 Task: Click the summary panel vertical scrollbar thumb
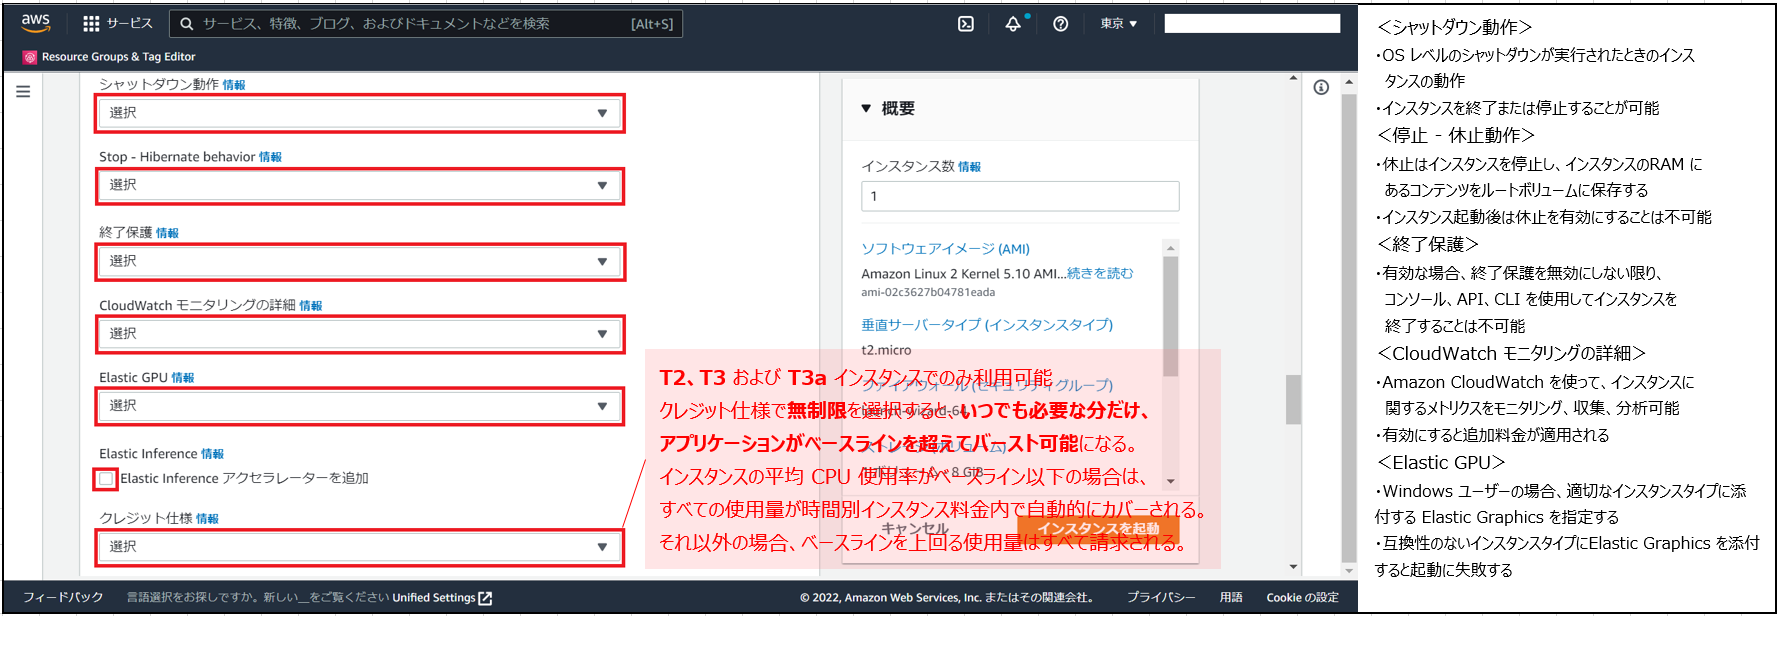point(1170,316)
